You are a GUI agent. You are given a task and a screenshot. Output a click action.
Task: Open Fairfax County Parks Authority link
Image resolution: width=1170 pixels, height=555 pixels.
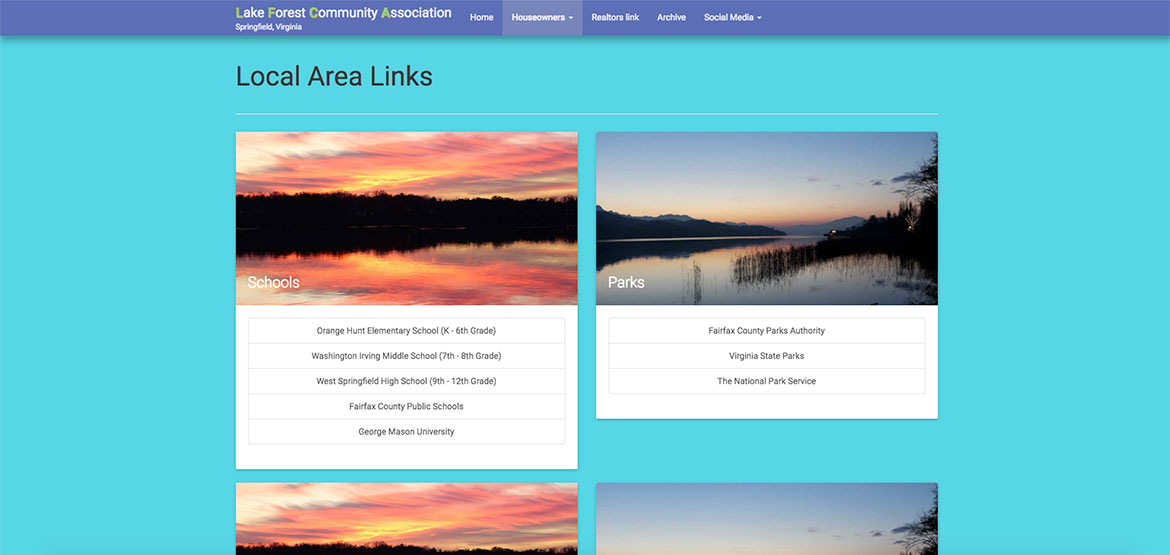766,330
